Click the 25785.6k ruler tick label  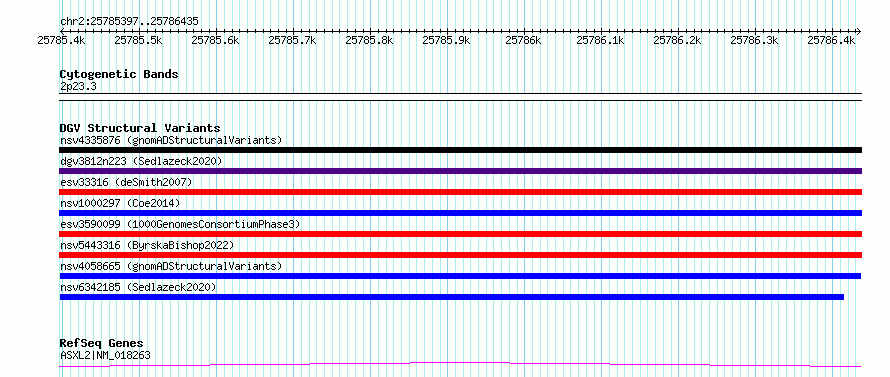[215, 40]
